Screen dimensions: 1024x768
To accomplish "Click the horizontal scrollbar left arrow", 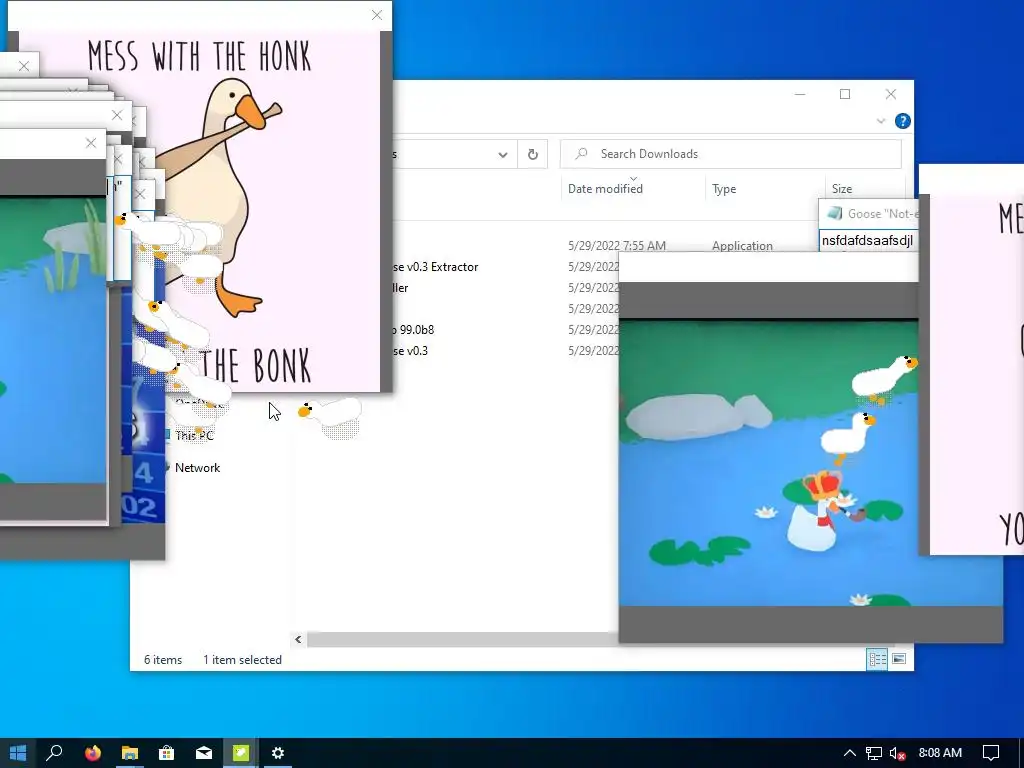I will (x=298, y=639).
